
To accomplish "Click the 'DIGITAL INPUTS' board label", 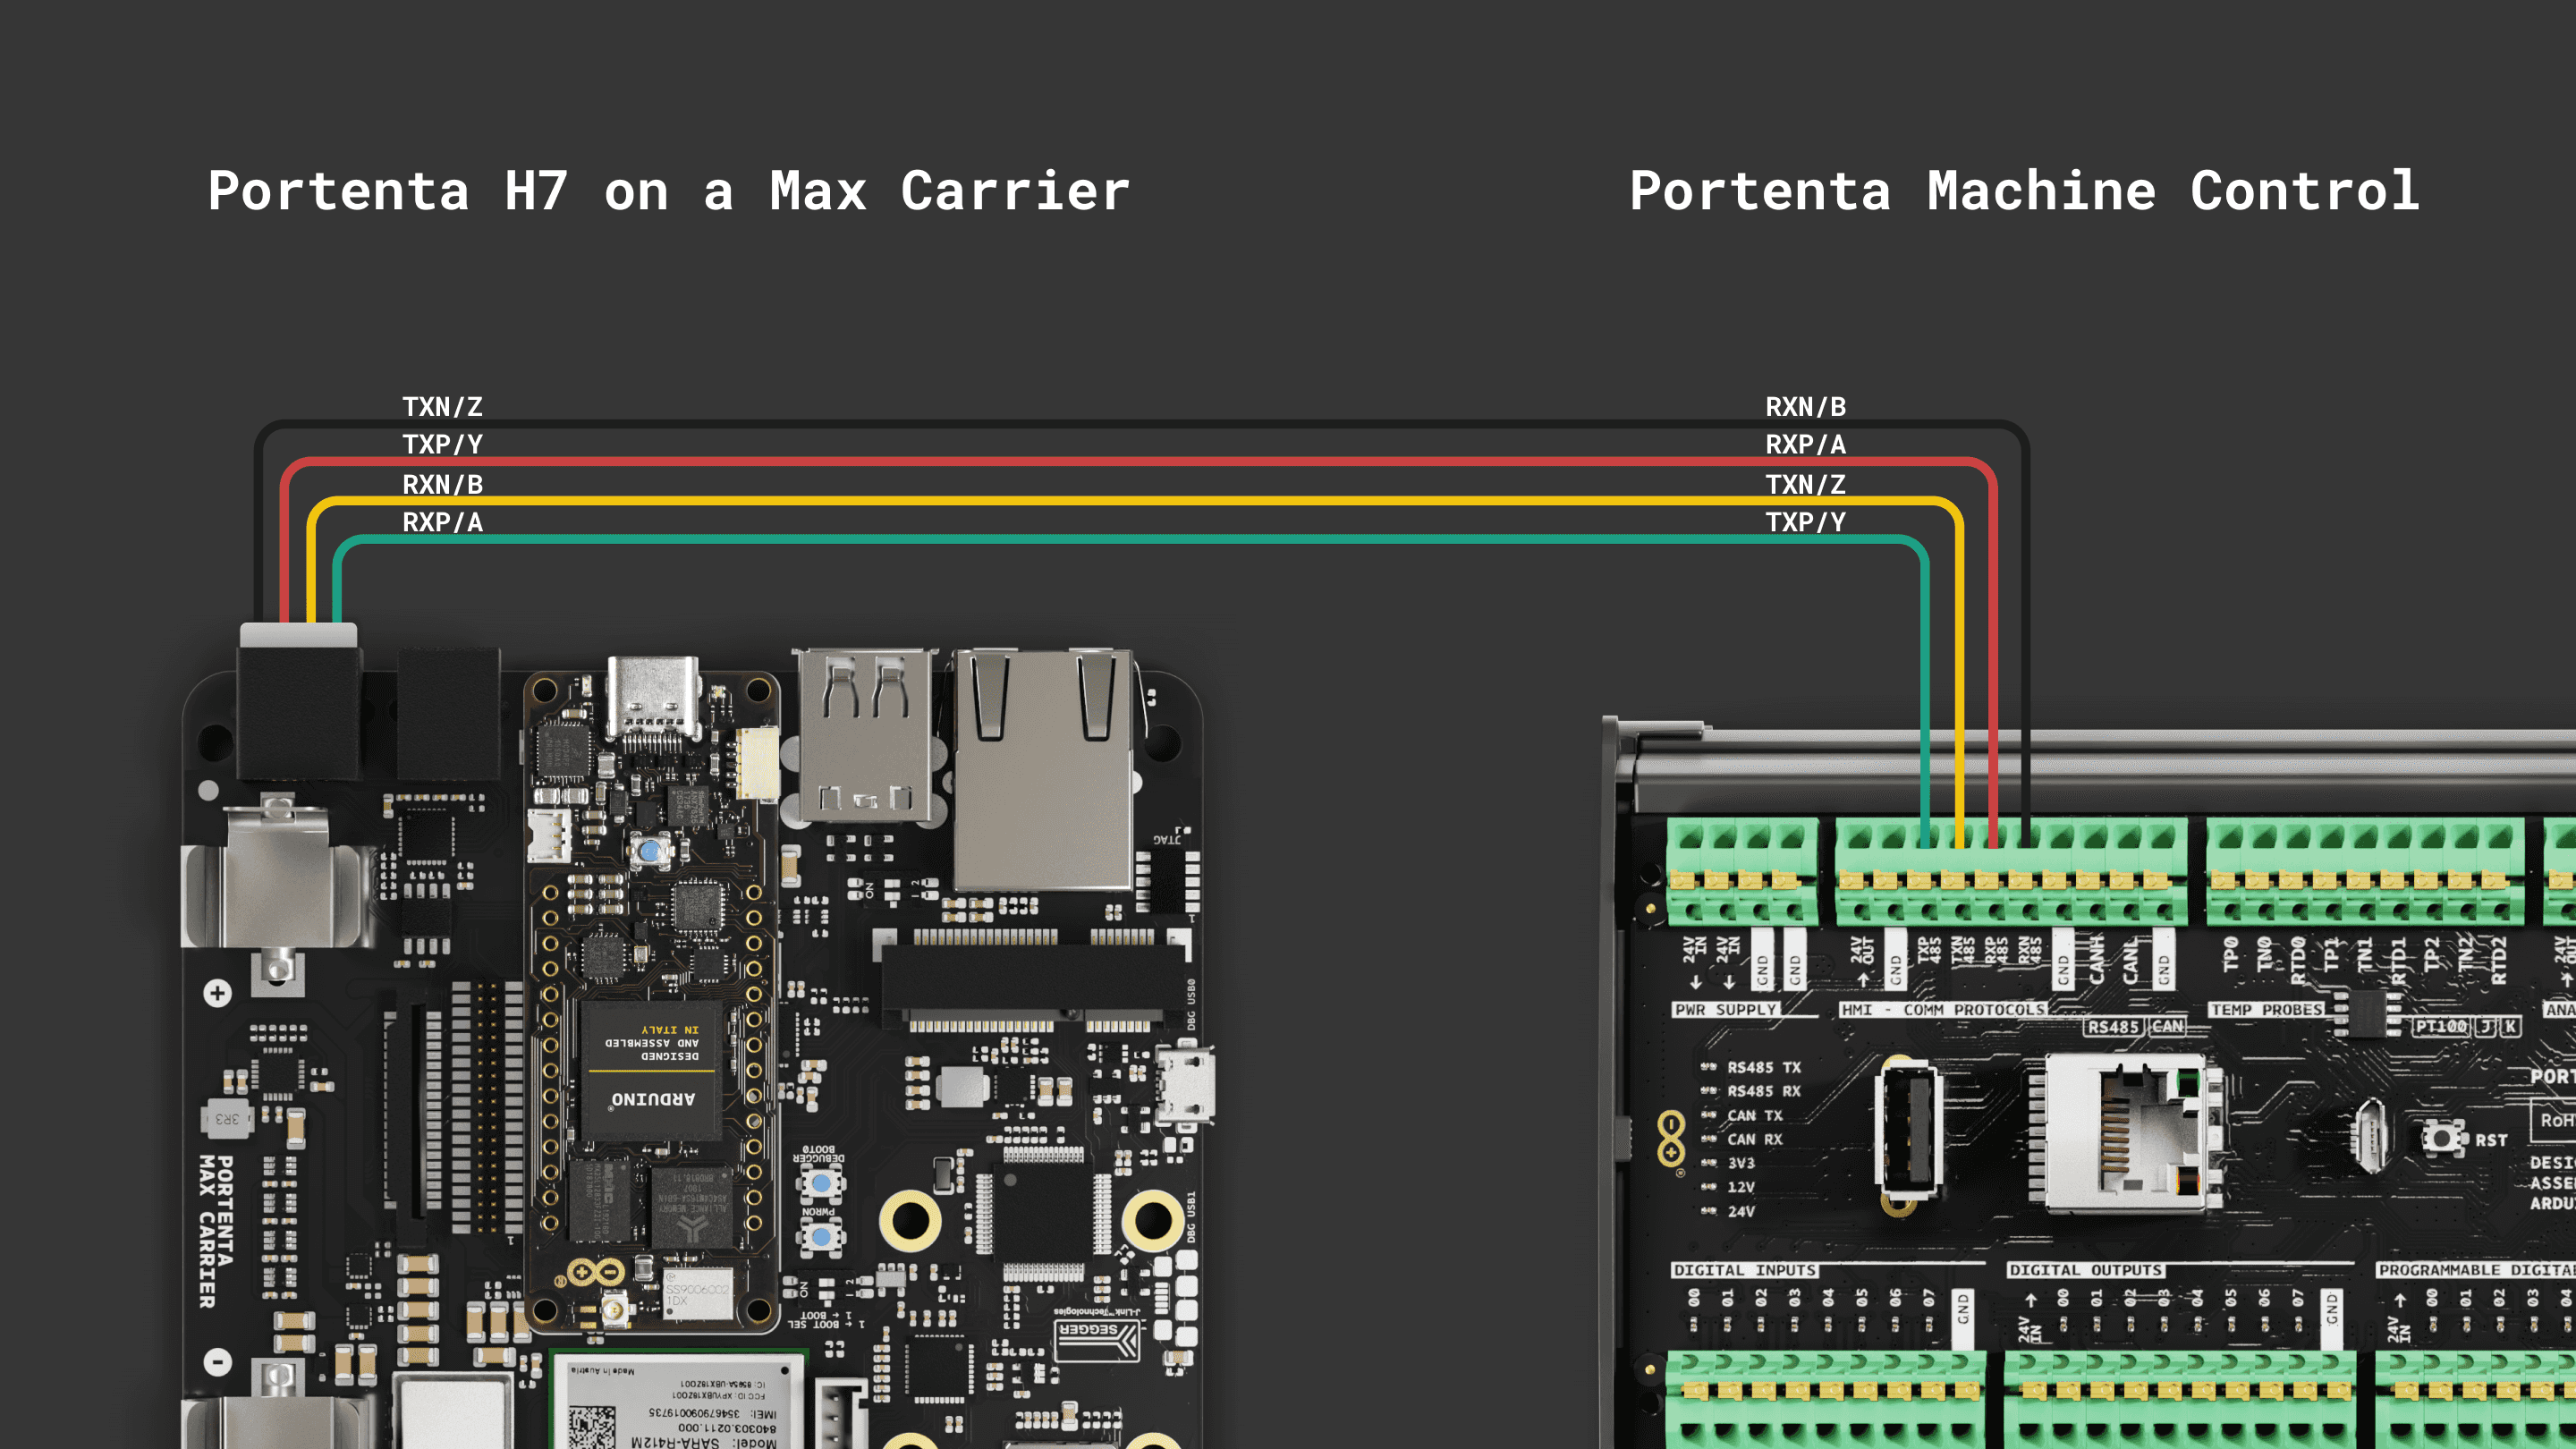I will (1744, 1270).
